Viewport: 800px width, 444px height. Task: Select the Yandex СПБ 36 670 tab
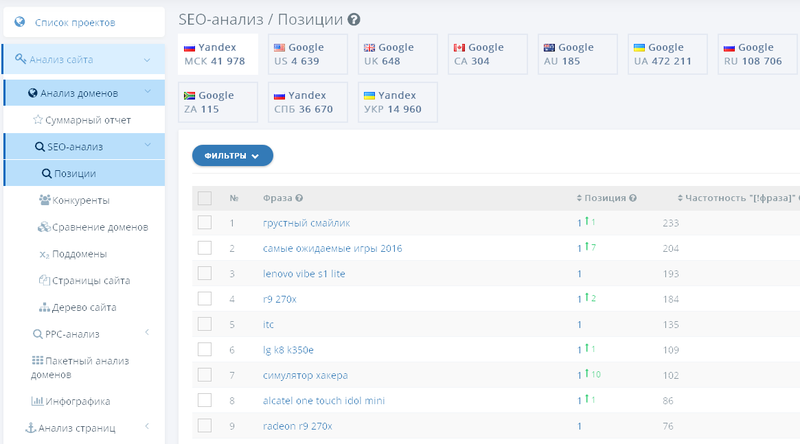coord(308,102)
